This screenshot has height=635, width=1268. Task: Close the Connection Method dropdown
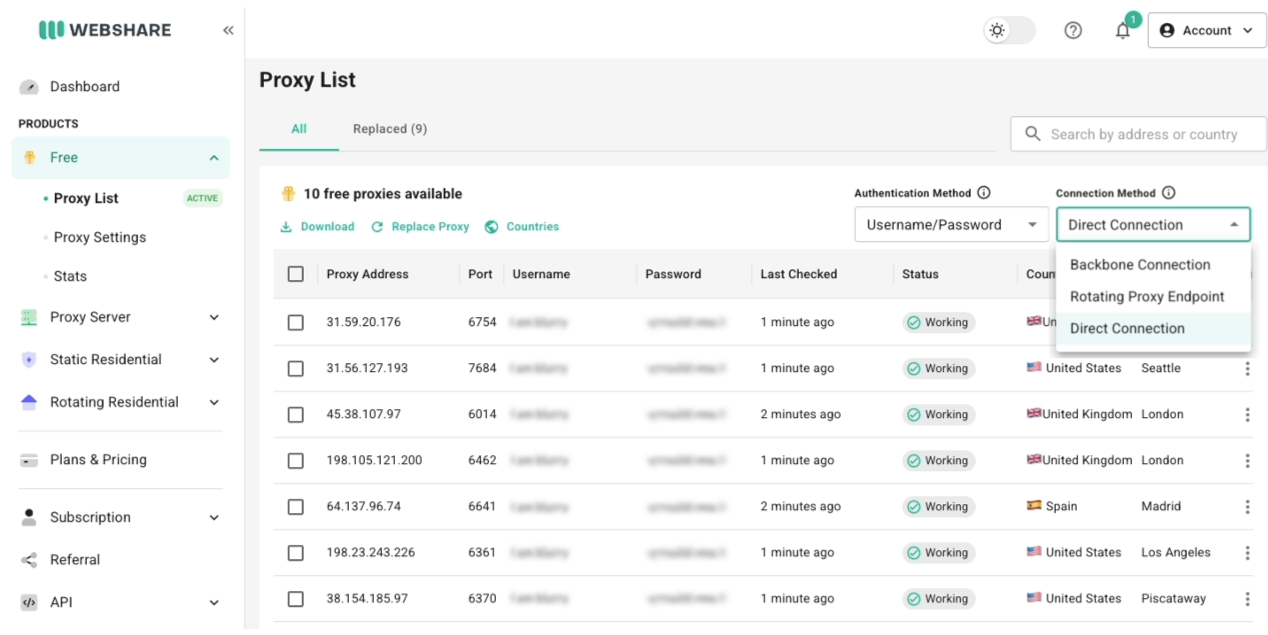pos(1153,225)
